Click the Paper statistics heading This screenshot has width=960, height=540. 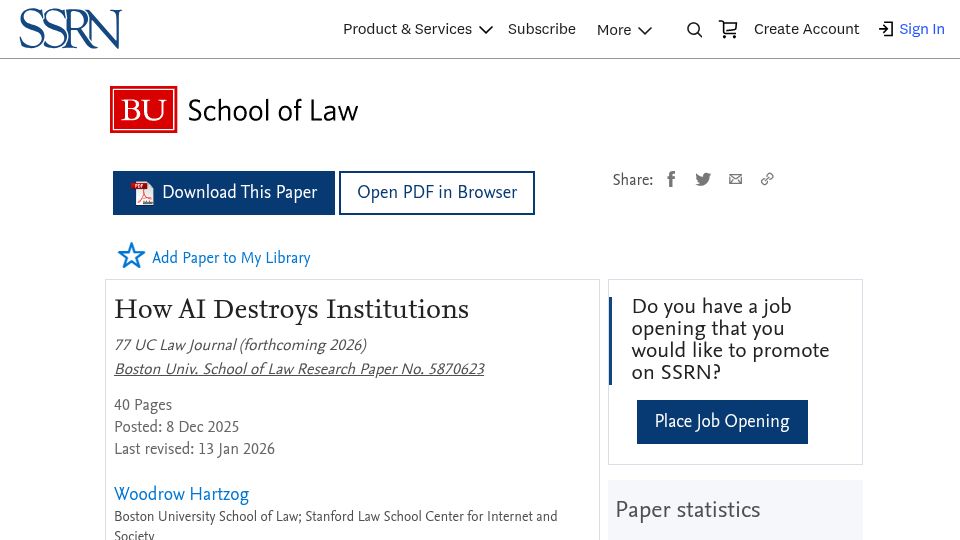pyautogui.click(x=688, y=510)
